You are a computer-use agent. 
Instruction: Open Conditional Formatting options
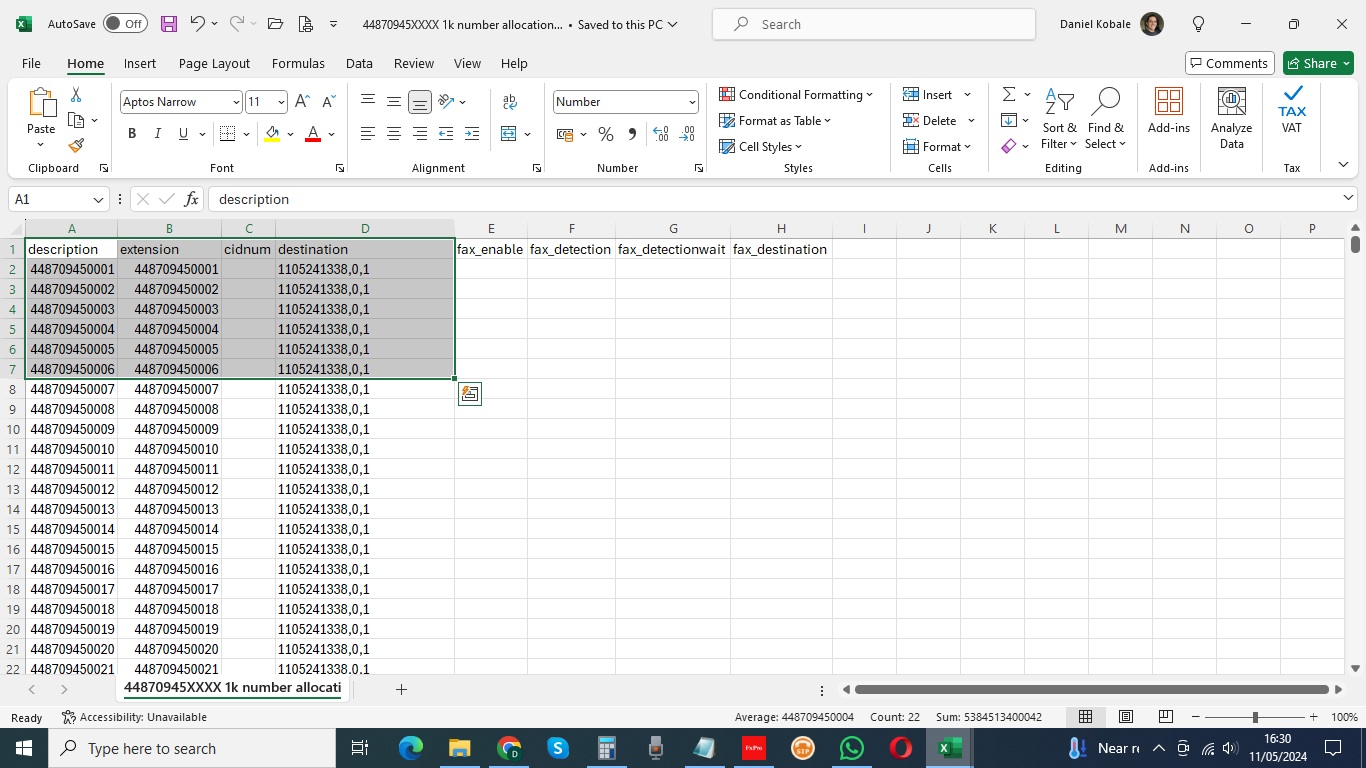(x=797, y=94)
